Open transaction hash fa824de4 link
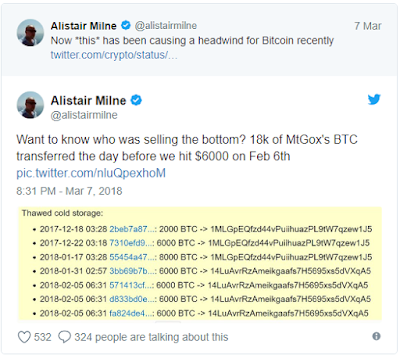Viewport: 400px width, 362px height. 131,313
